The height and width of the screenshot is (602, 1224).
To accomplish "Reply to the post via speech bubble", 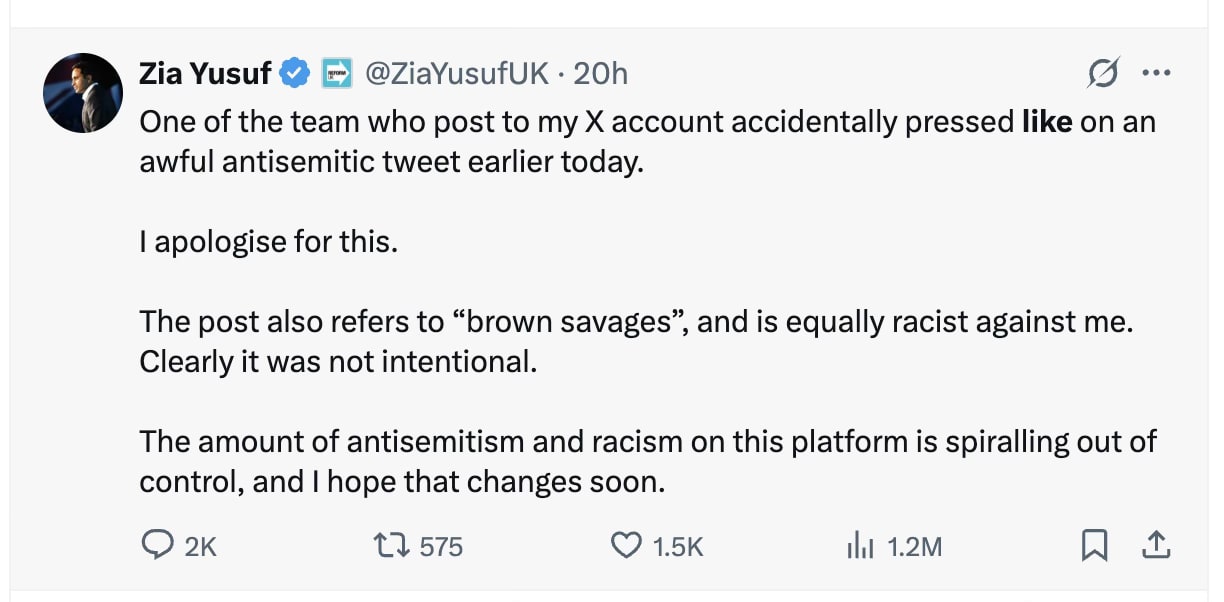I will click(157, 545).
